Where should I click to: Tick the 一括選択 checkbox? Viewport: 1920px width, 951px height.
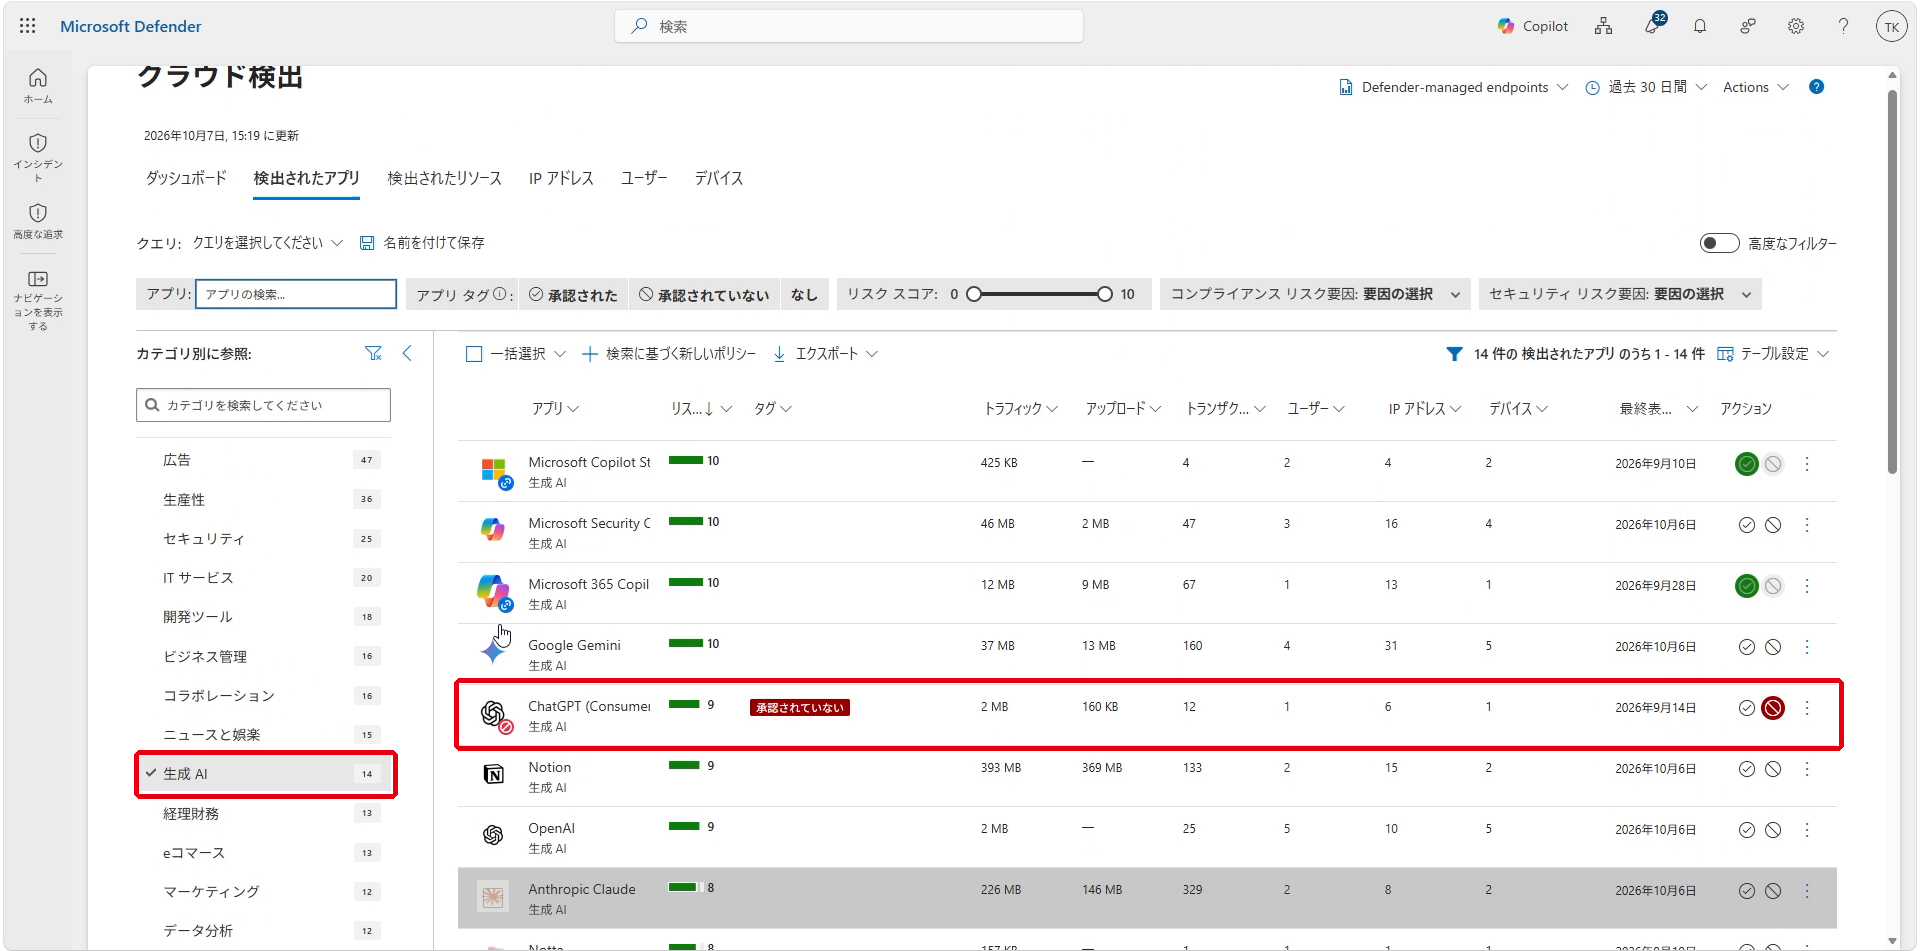pyautogui.click(x=474, y=354)
